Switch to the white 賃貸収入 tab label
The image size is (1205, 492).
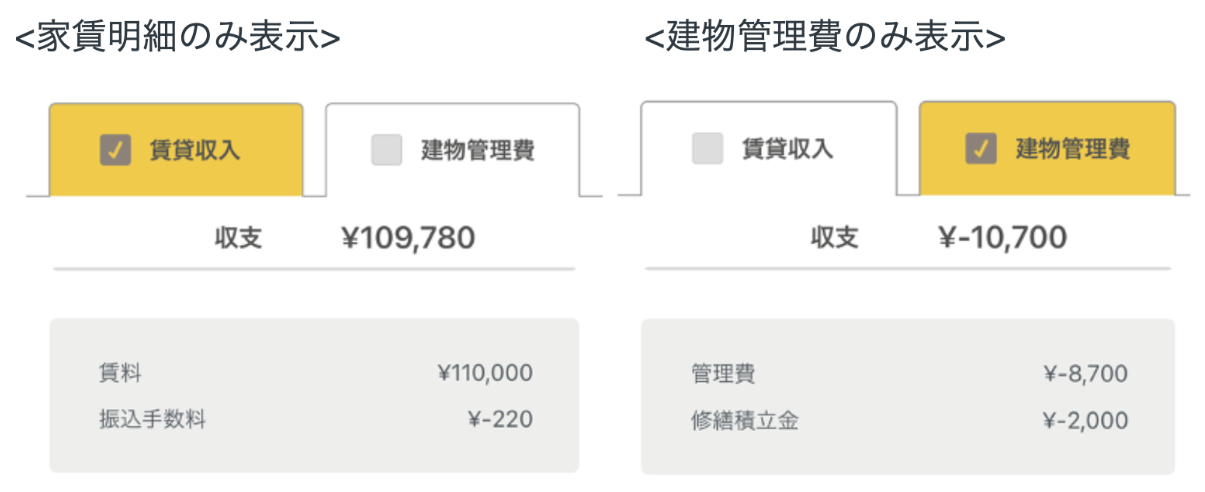[787, 149]
